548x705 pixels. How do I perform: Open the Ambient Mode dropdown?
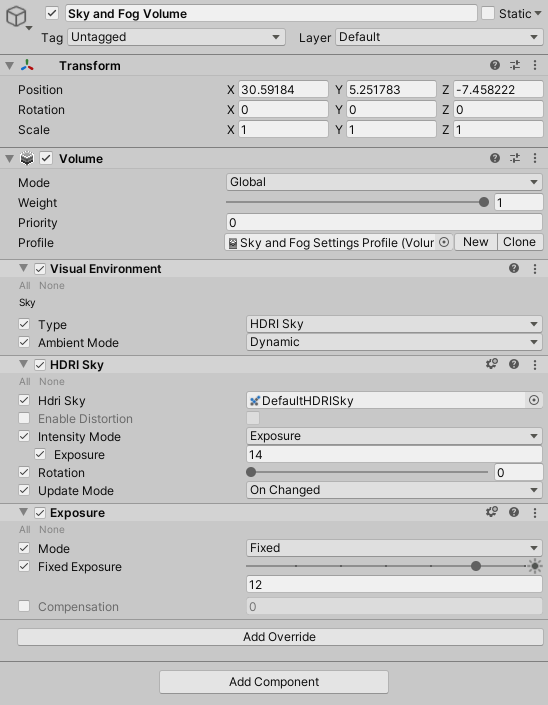tap(394, 342)
